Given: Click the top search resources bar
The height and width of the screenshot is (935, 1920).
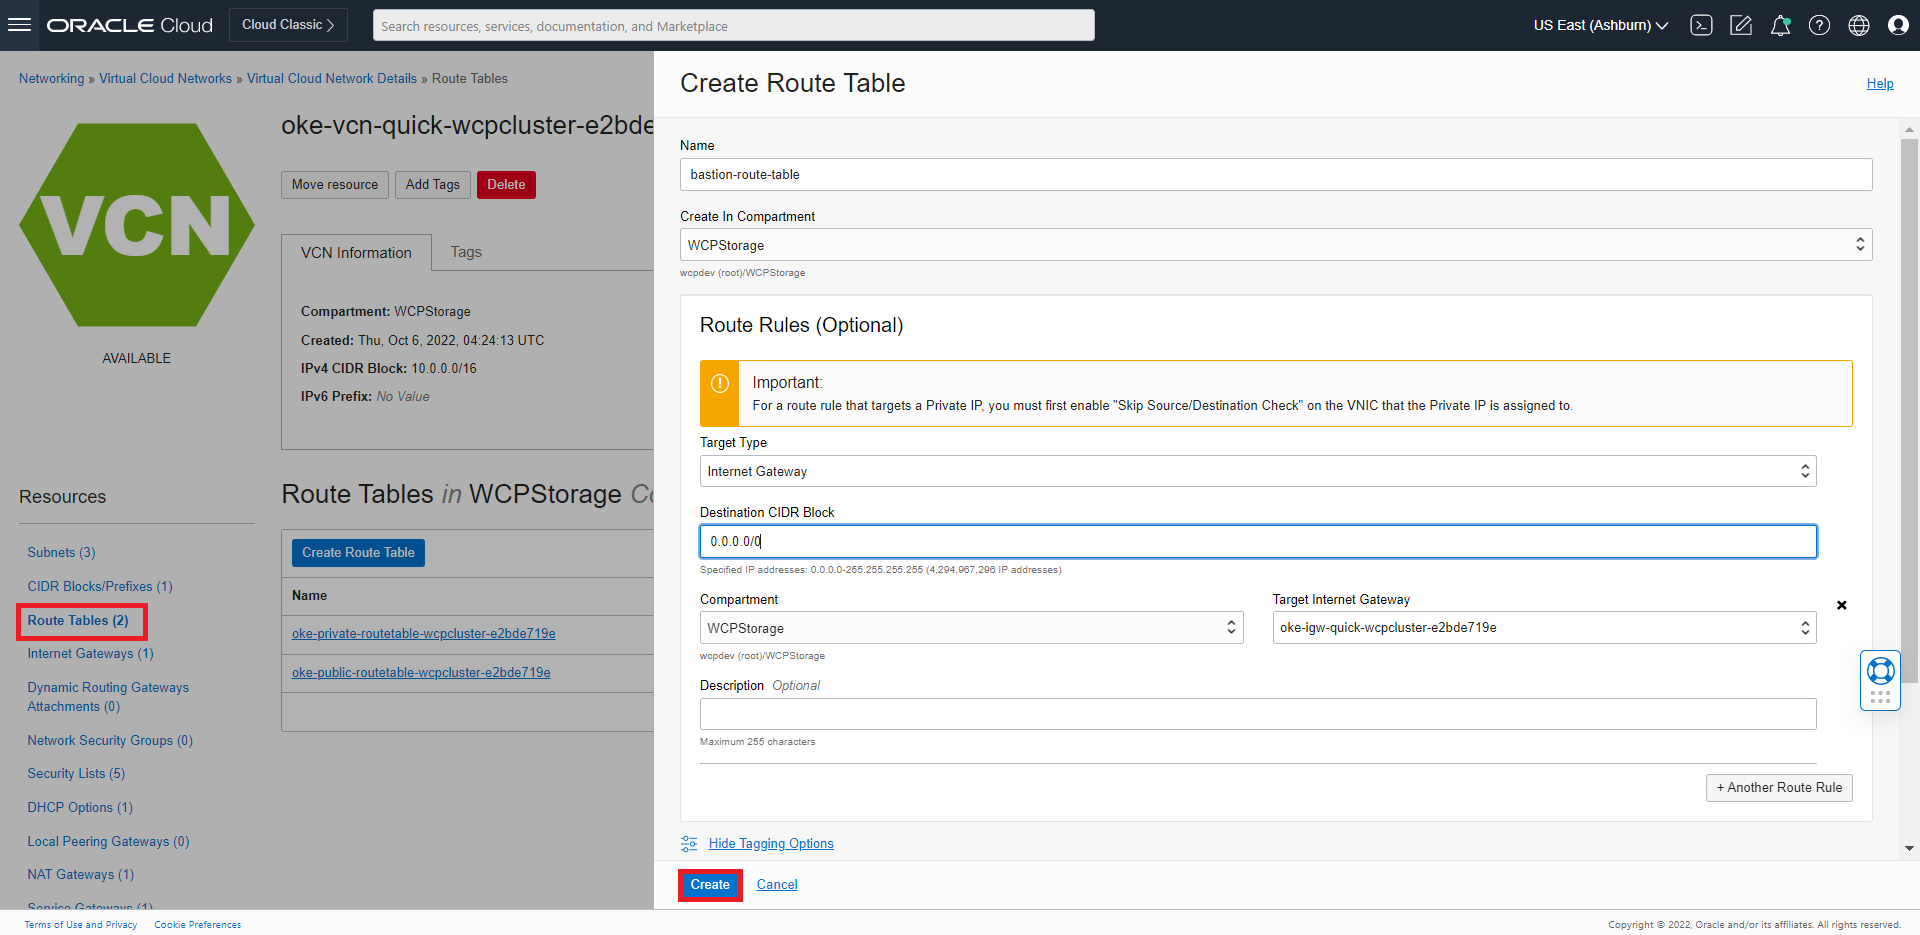Looking at the screenshot, I should (733, 25).
